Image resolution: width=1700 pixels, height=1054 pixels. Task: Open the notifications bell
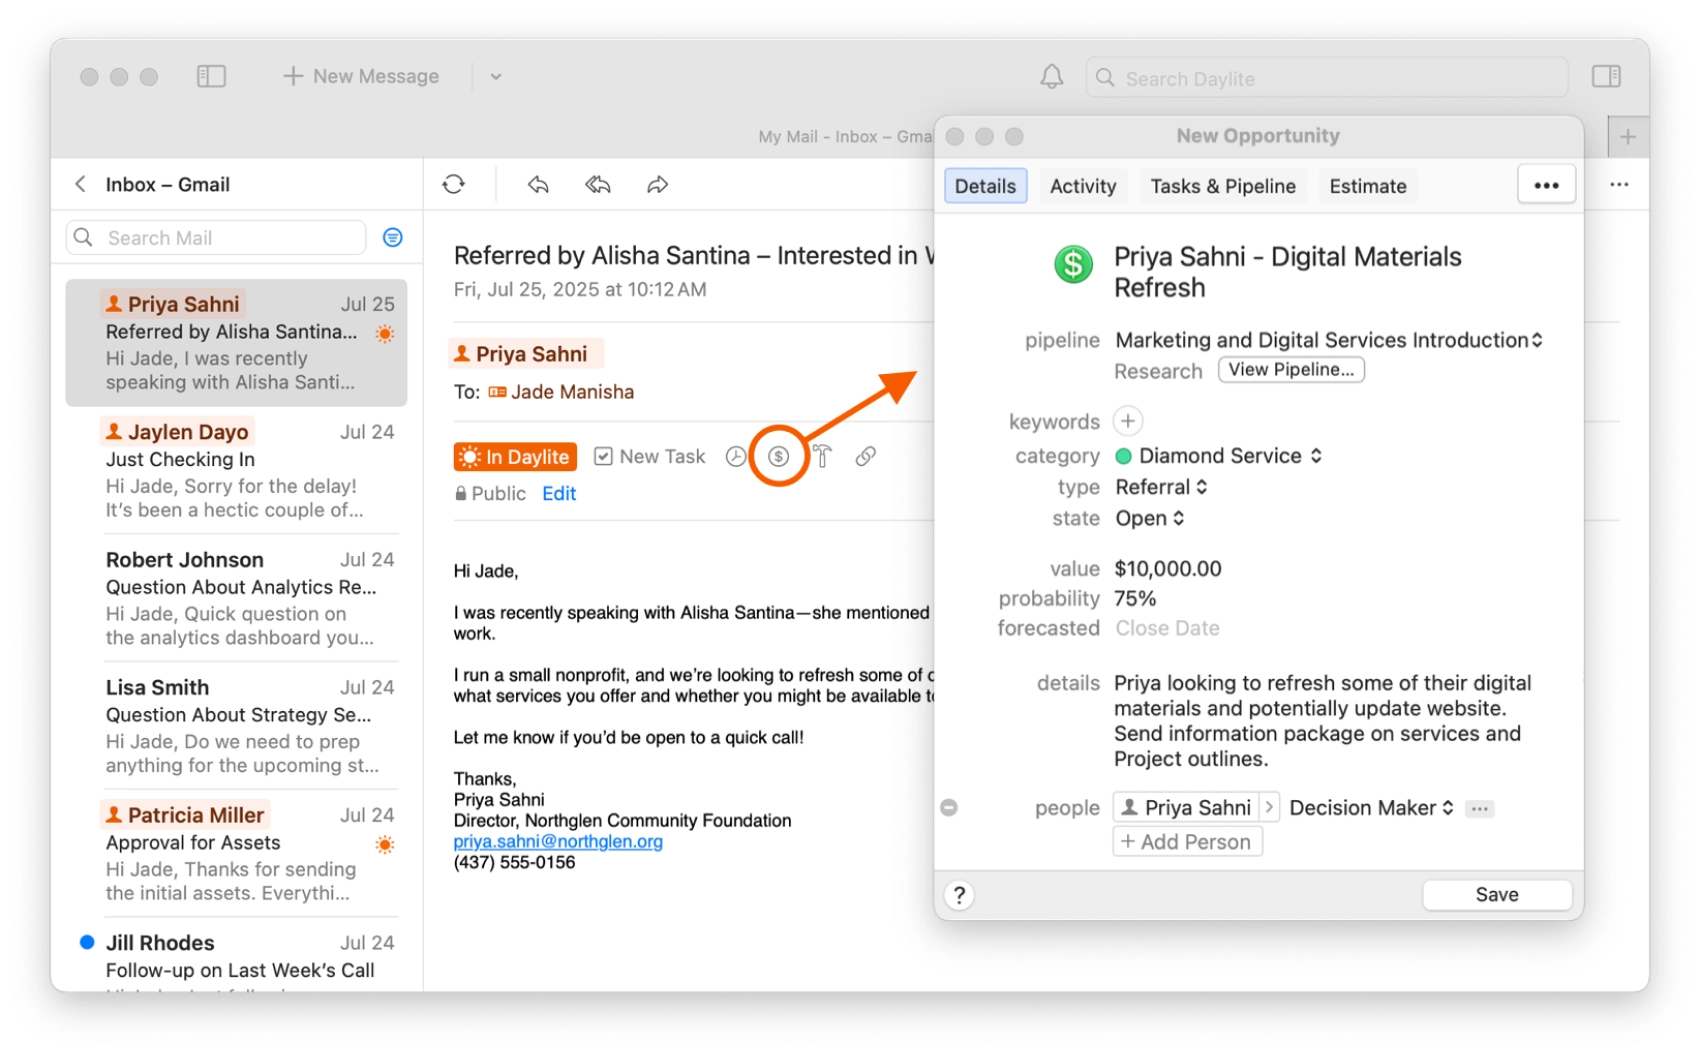[1051, 77]
